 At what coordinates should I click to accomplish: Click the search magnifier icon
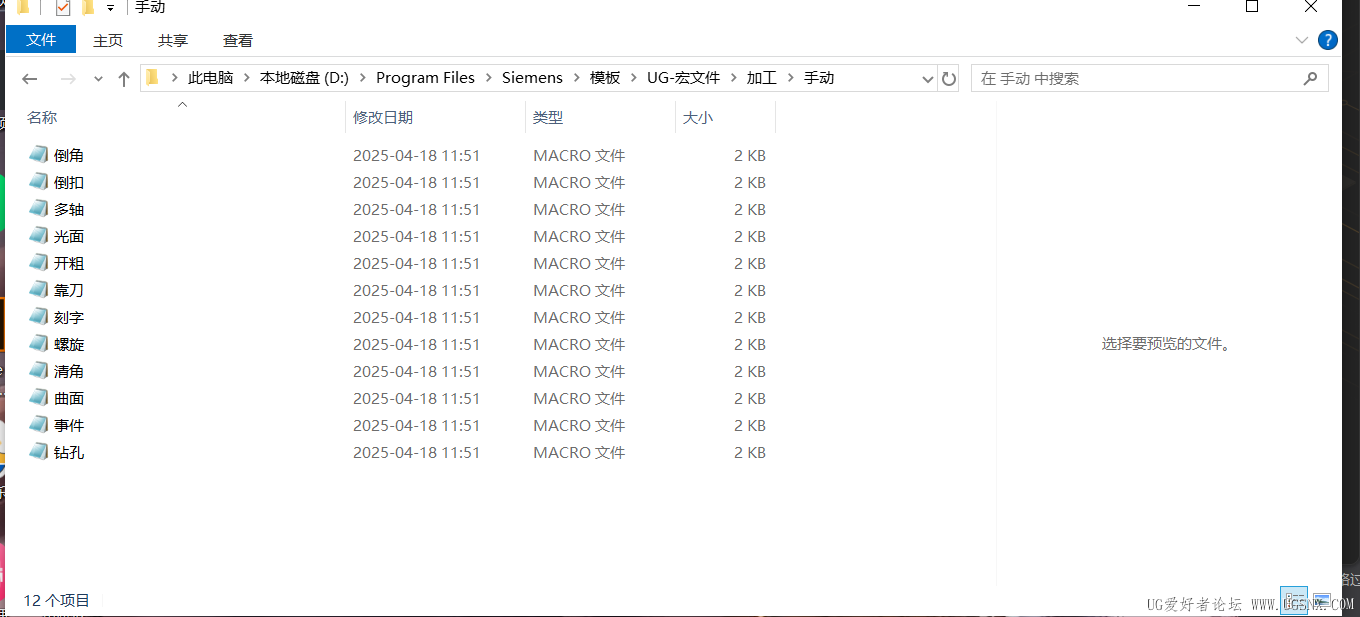pos(1311,77)
